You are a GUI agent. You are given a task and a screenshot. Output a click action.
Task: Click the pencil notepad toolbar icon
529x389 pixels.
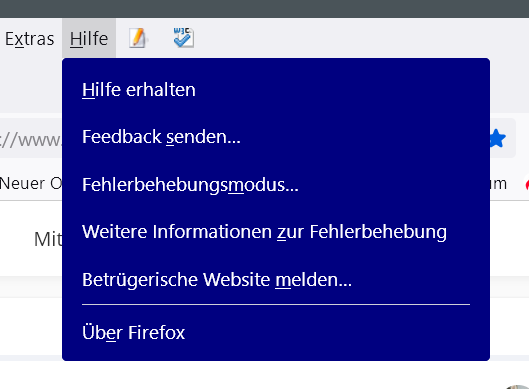click(x=138, y=38)
